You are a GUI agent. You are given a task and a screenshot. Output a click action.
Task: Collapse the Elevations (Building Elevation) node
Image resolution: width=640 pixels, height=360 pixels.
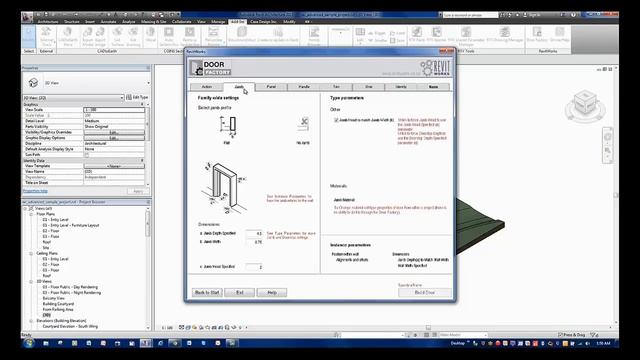pos(31,321)
